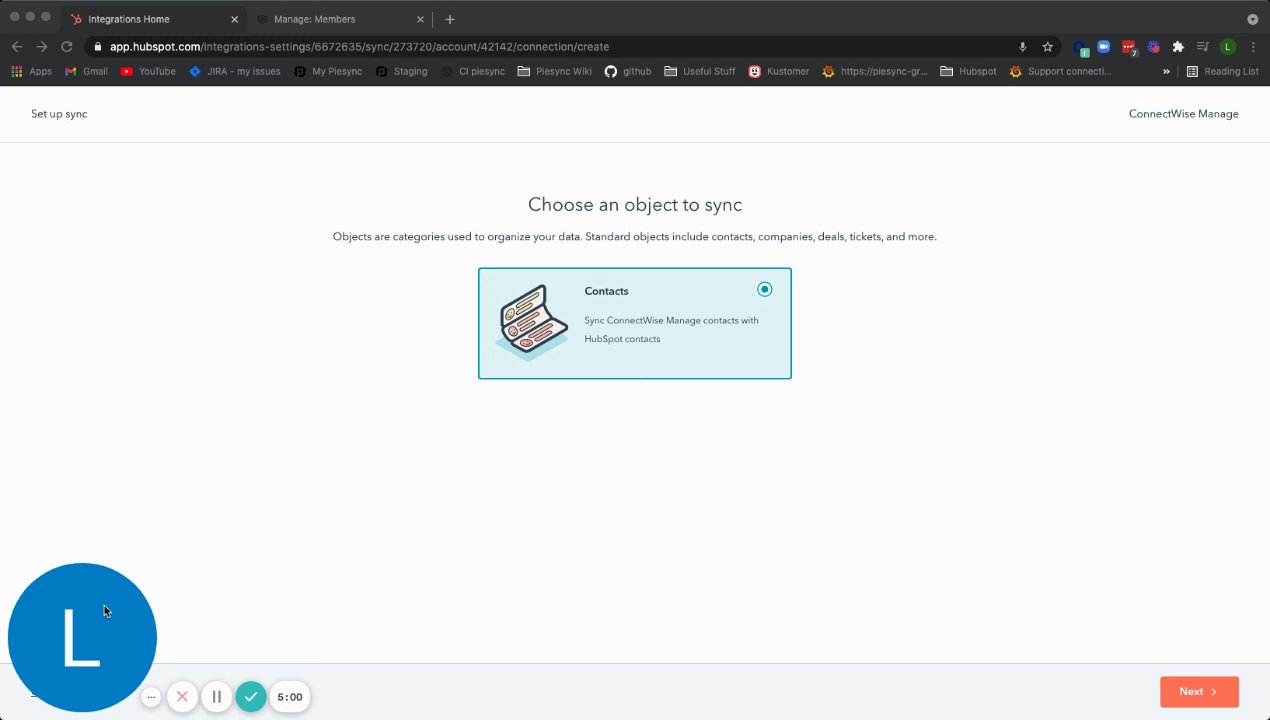Open a new browser tab
1270x720 pixels.
coord(450,19)
